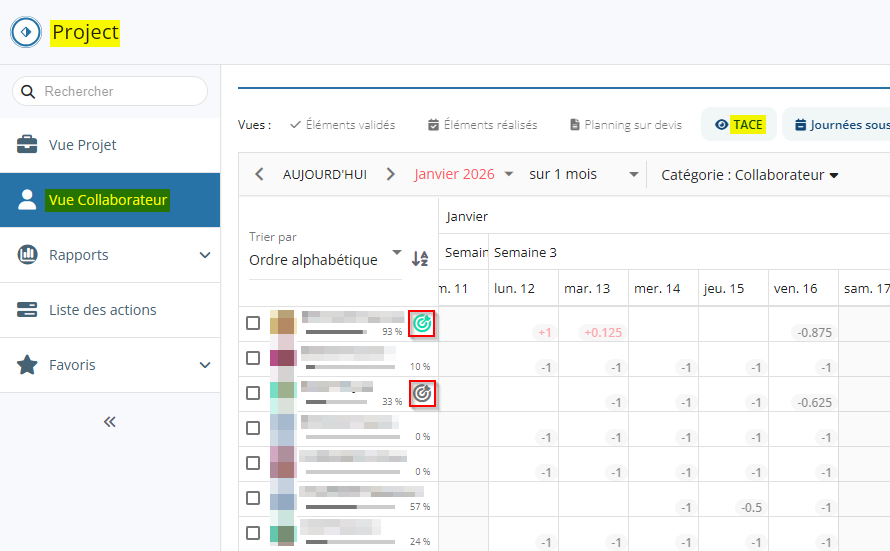Tick the checkbox for the 10% collaborator
Viewport: 890px width, 551px height.
pos(253,358)
